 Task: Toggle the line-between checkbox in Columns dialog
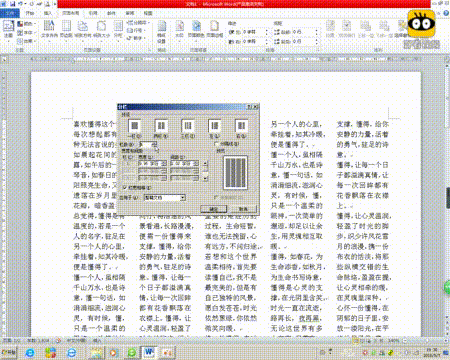(x=216, y=144)
